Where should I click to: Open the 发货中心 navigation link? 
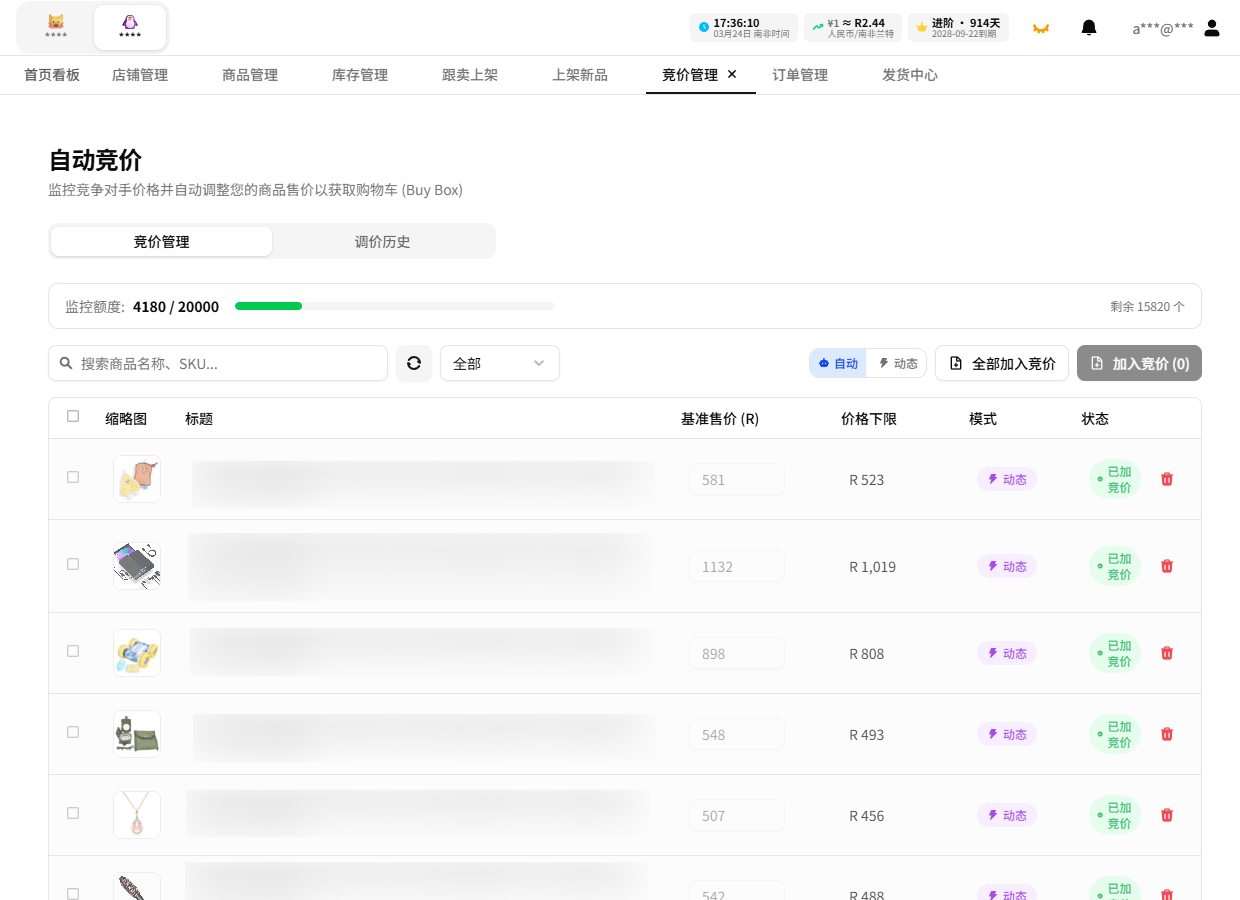909,74
